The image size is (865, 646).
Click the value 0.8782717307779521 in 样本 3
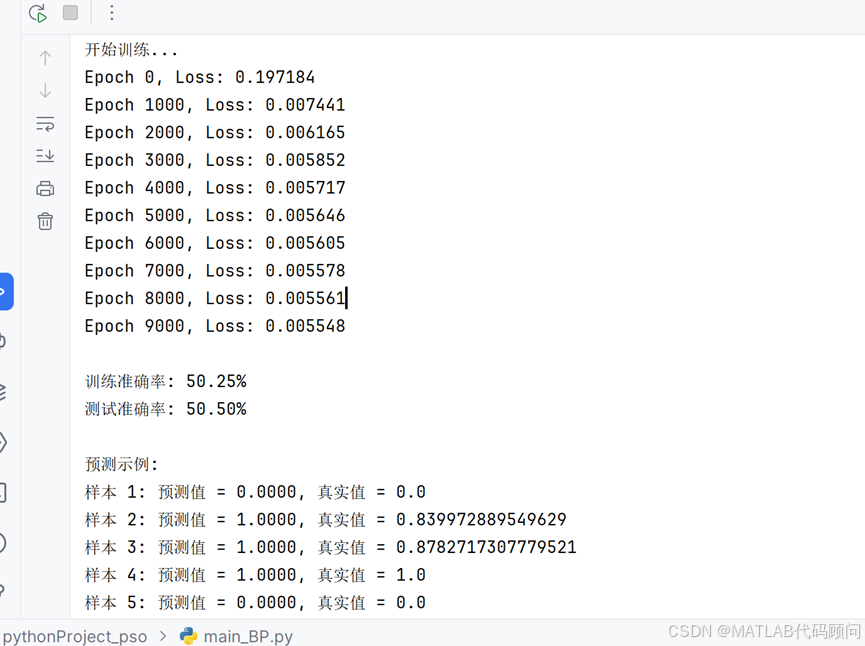(x=486, y=547)
